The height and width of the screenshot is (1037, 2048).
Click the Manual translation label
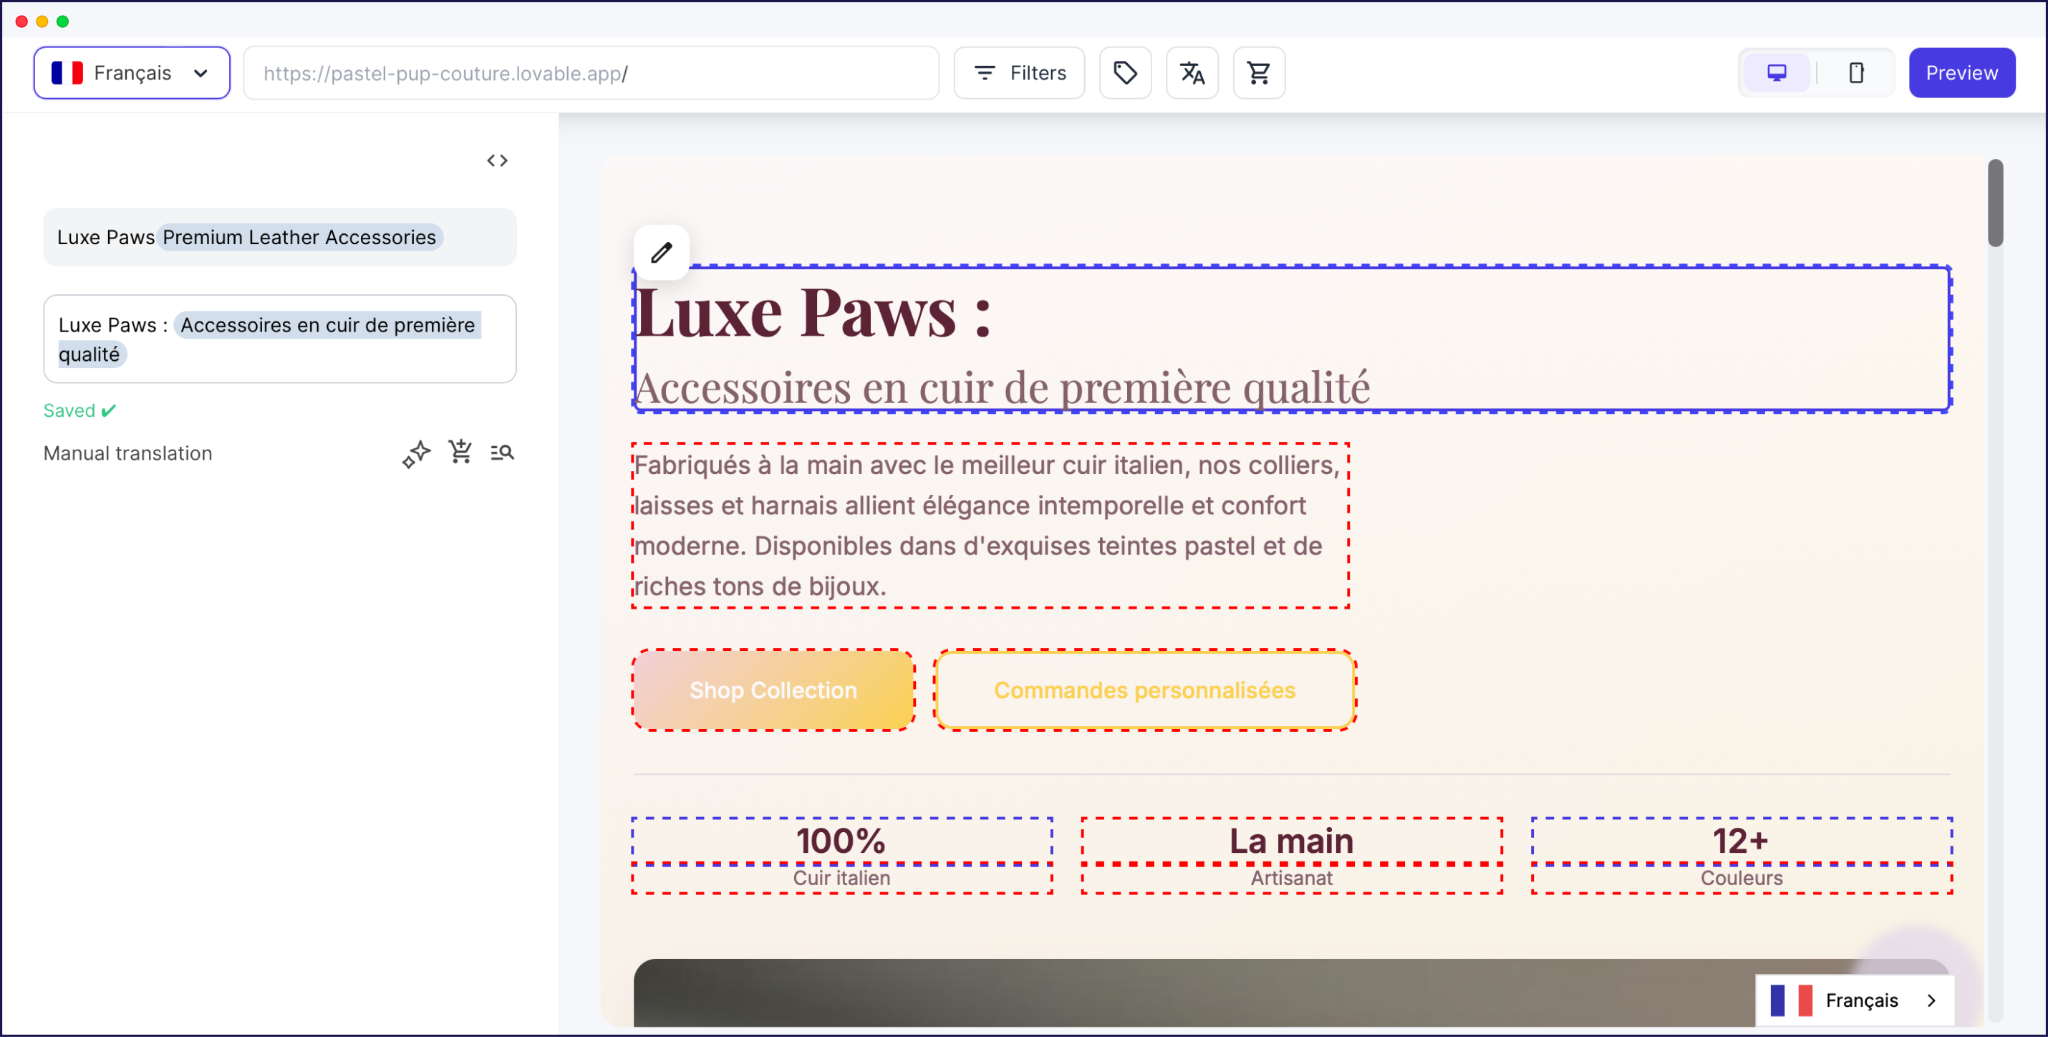(x=127, y=453)
